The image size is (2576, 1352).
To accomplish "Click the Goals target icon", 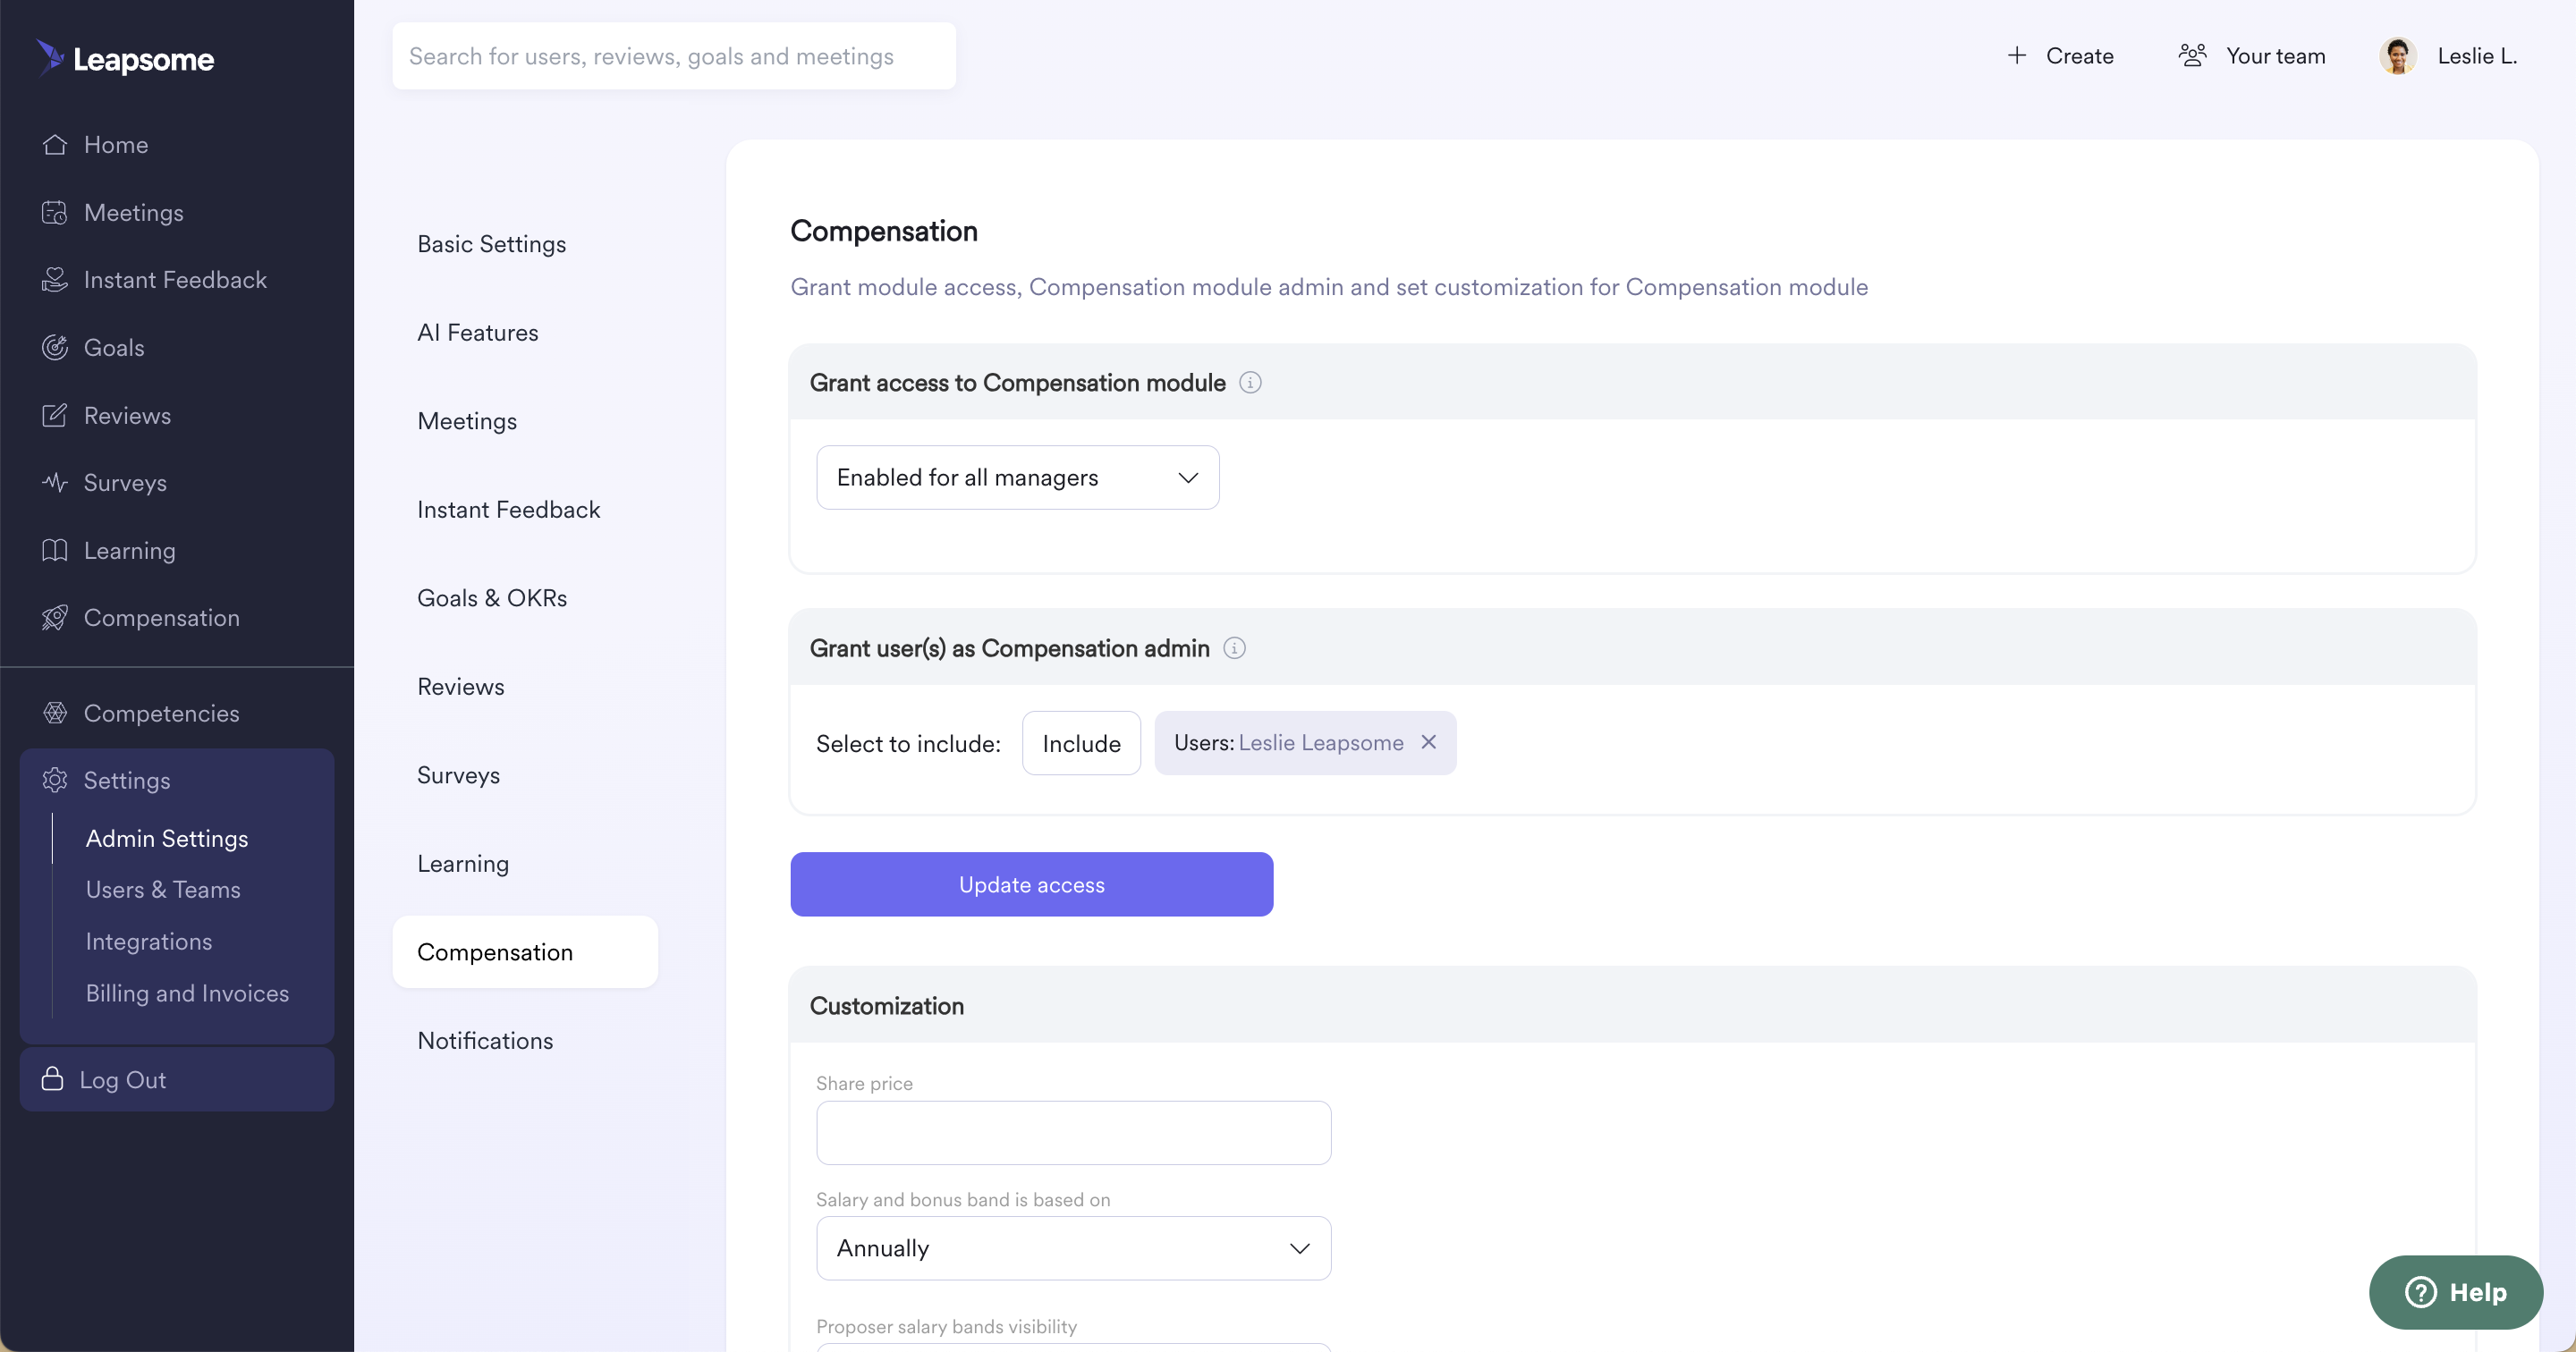I will (55, 348).
